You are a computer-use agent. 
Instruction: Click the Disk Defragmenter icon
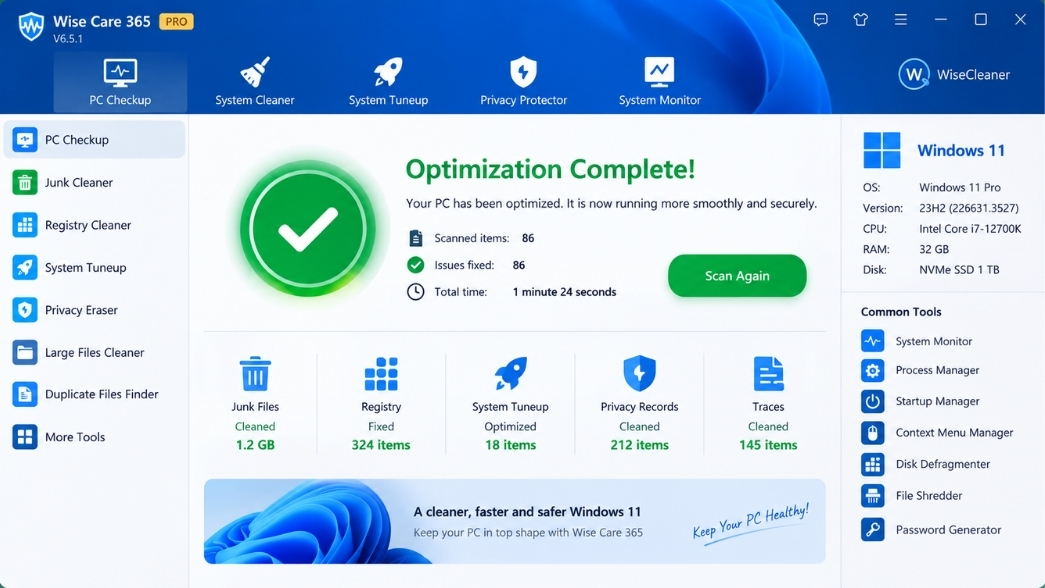pyautogui.click(x=872, y=464)
